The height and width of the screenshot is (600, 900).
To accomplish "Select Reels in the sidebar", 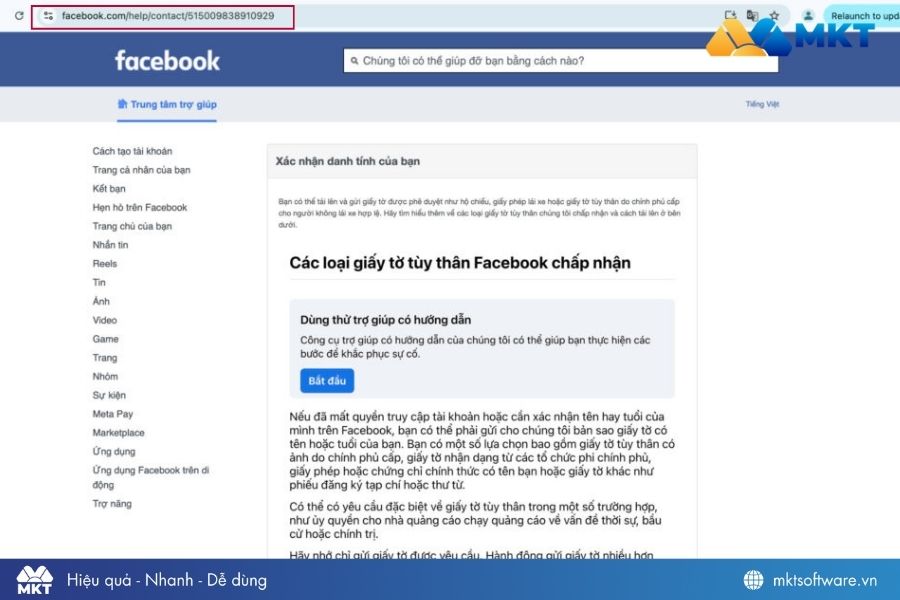I will click(104, 264).
